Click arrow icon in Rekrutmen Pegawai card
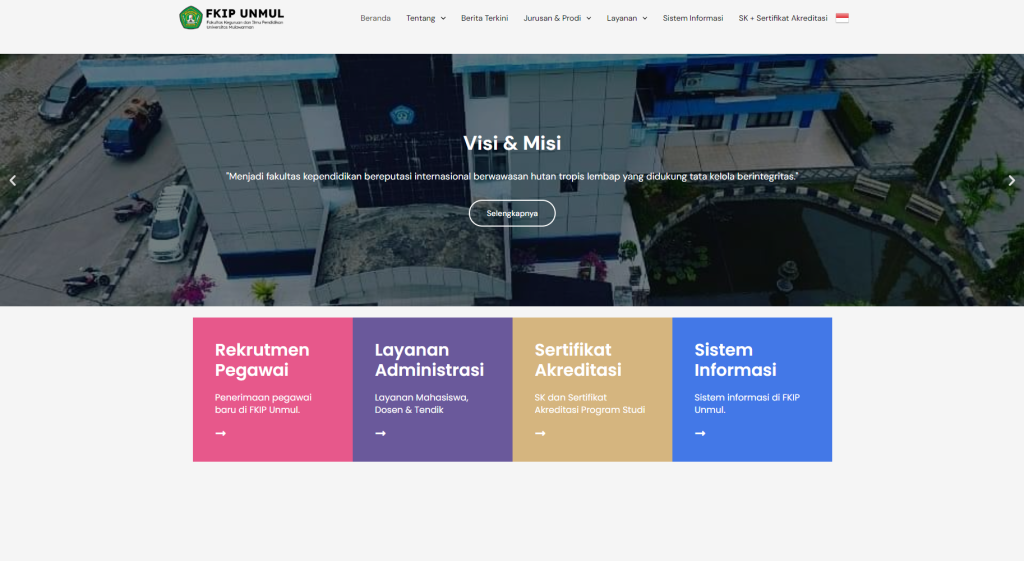Screen dimensions: 1024x561 click(x=220, y=433)
